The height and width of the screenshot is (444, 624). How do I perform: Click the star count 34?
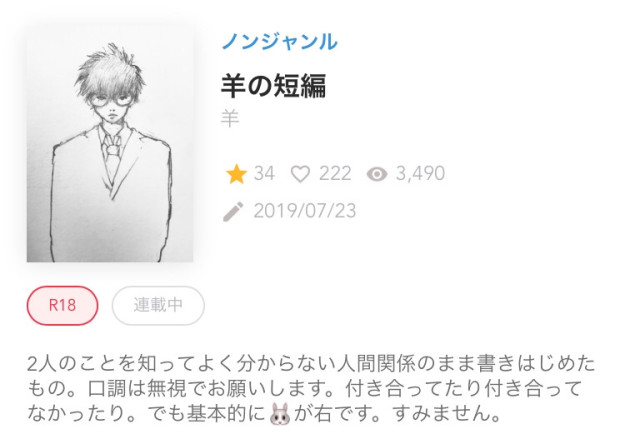coord(264,174)
